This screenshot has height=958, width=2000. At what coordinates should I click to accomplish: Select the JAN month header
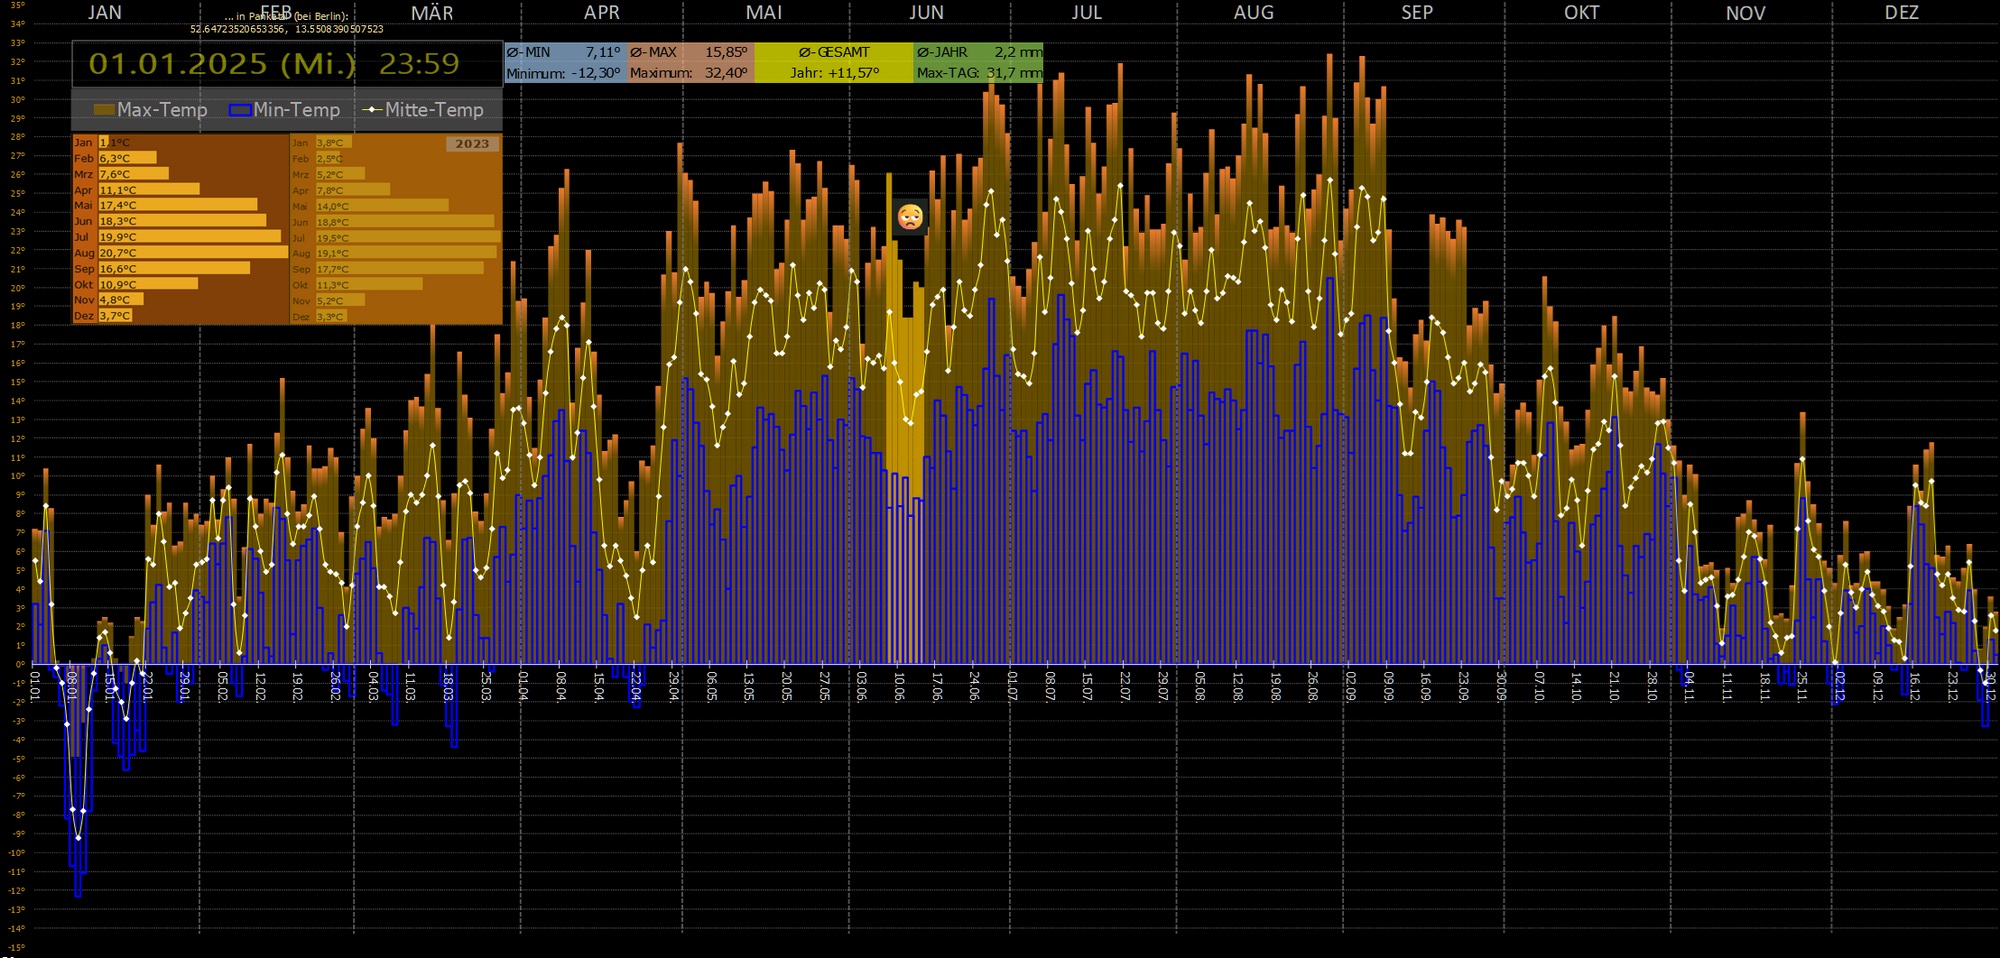click(105, 13)
